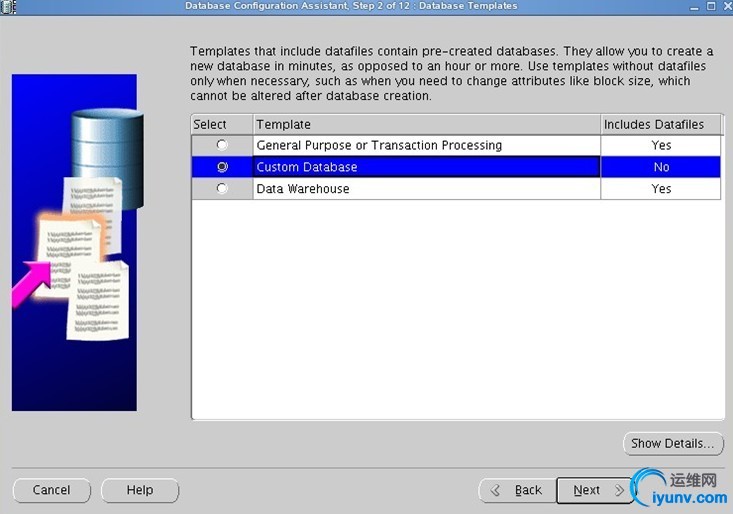
Task: Click 'Yes' datafiles cell in General Purpose row
Action: [x=661, y=145]
